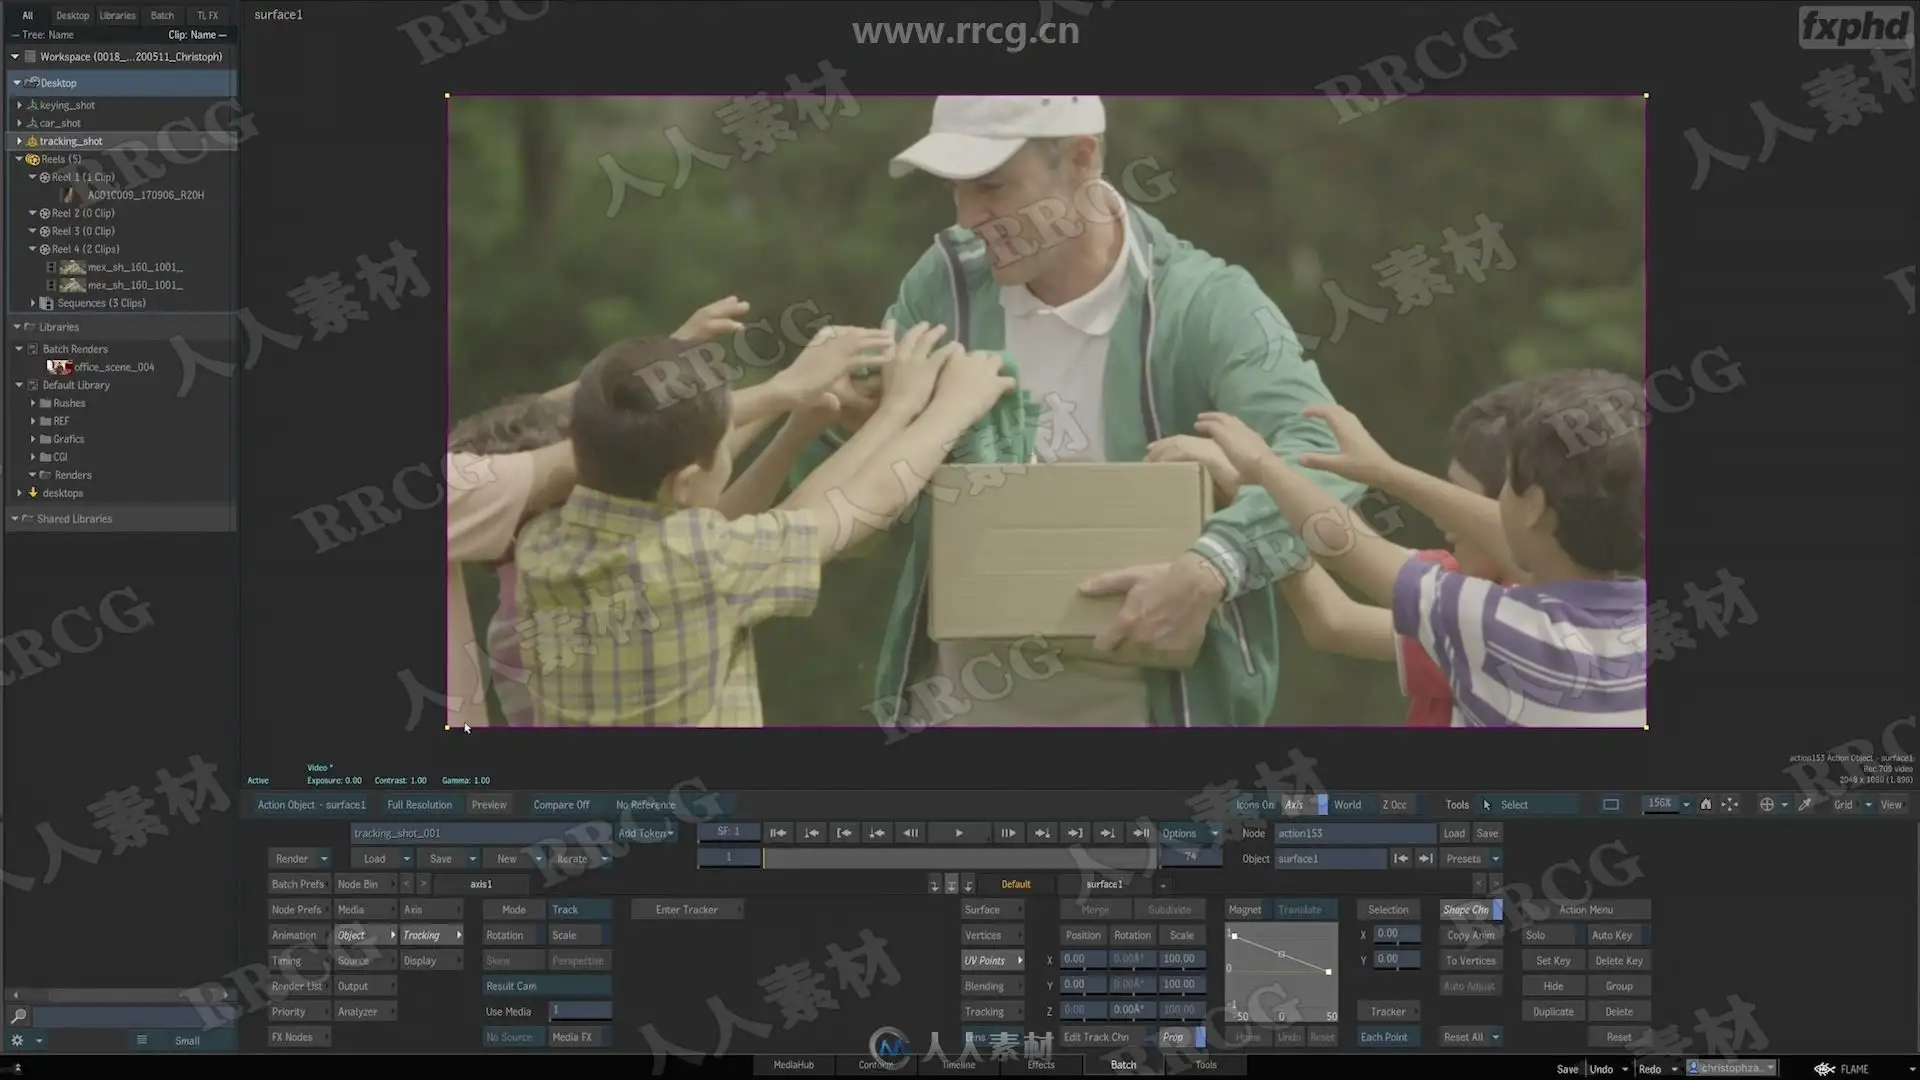Step forward one frame

[1008, 833]
